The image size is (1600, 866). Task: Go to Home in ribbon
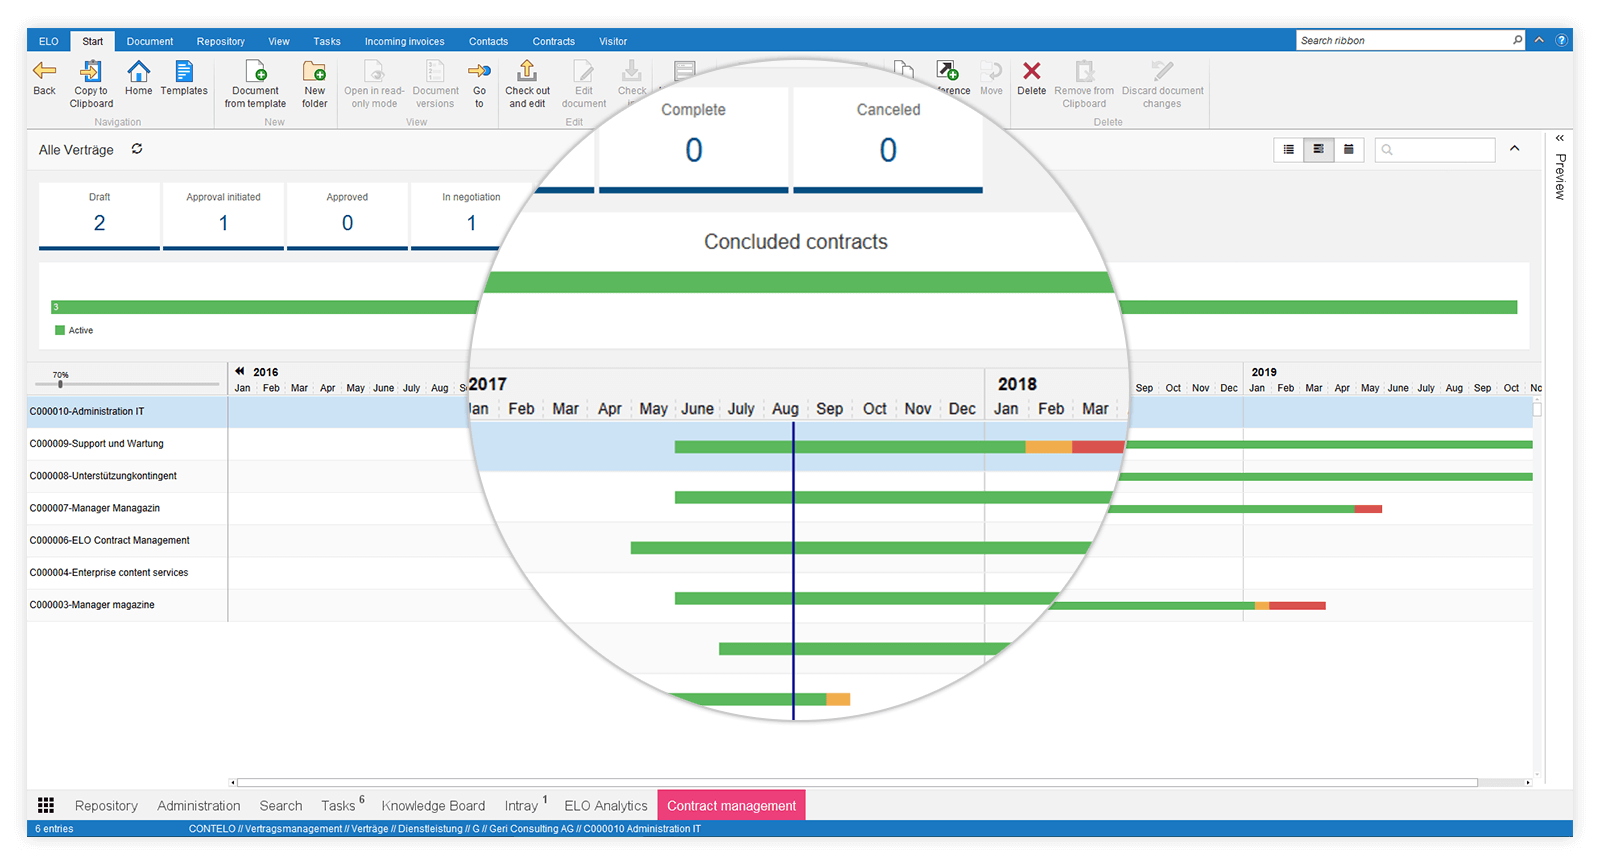138,71
